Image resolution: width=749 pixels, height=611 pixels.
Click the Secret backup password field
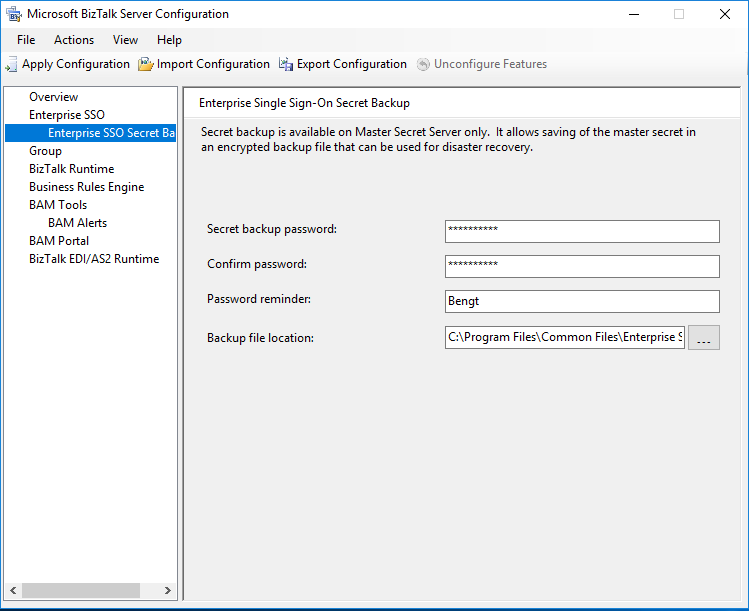[582, 231]
